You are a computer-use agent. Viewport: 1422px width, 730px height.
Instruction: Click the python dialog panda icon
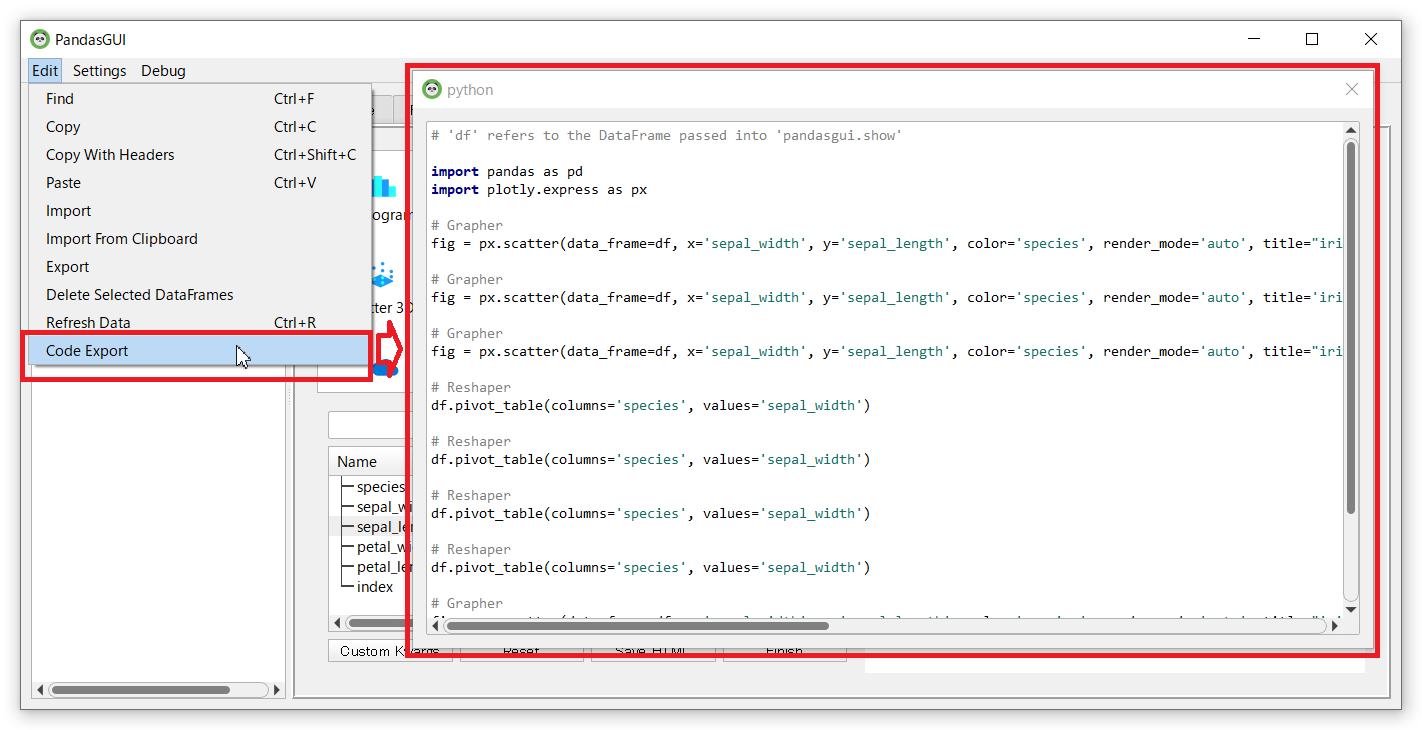pos(432,90)
